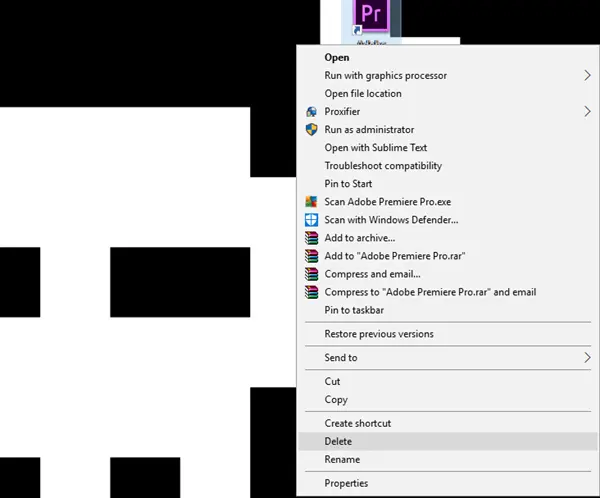Select Rename from the context menu
The height and width of the screenshot is (498, 600).
(447, 459)
